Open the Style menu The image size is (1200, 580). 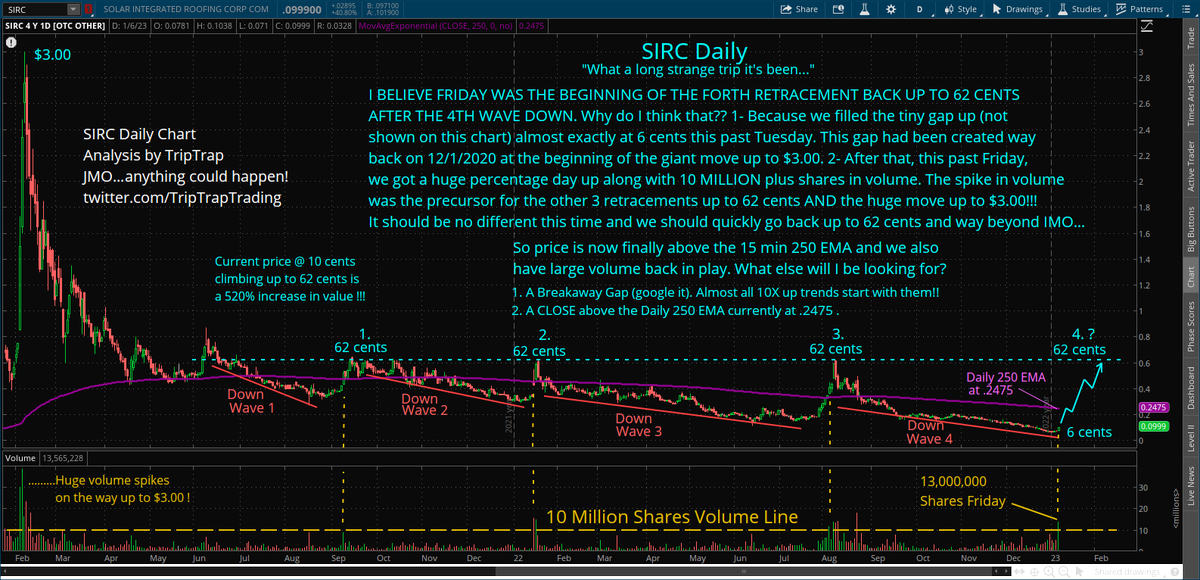tap(960, 9)
